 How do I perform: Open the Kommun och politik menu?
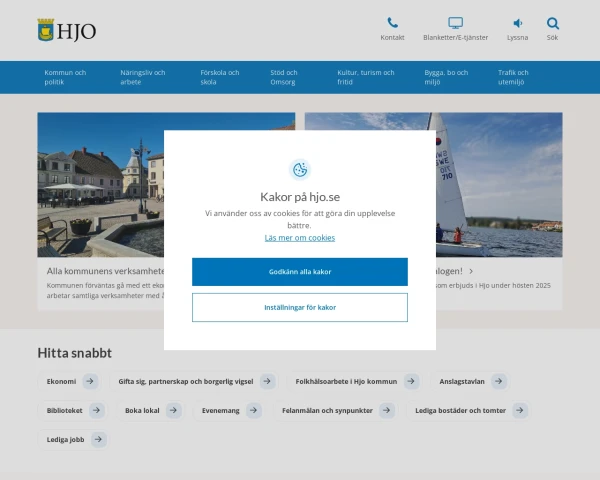pos(65,77)
